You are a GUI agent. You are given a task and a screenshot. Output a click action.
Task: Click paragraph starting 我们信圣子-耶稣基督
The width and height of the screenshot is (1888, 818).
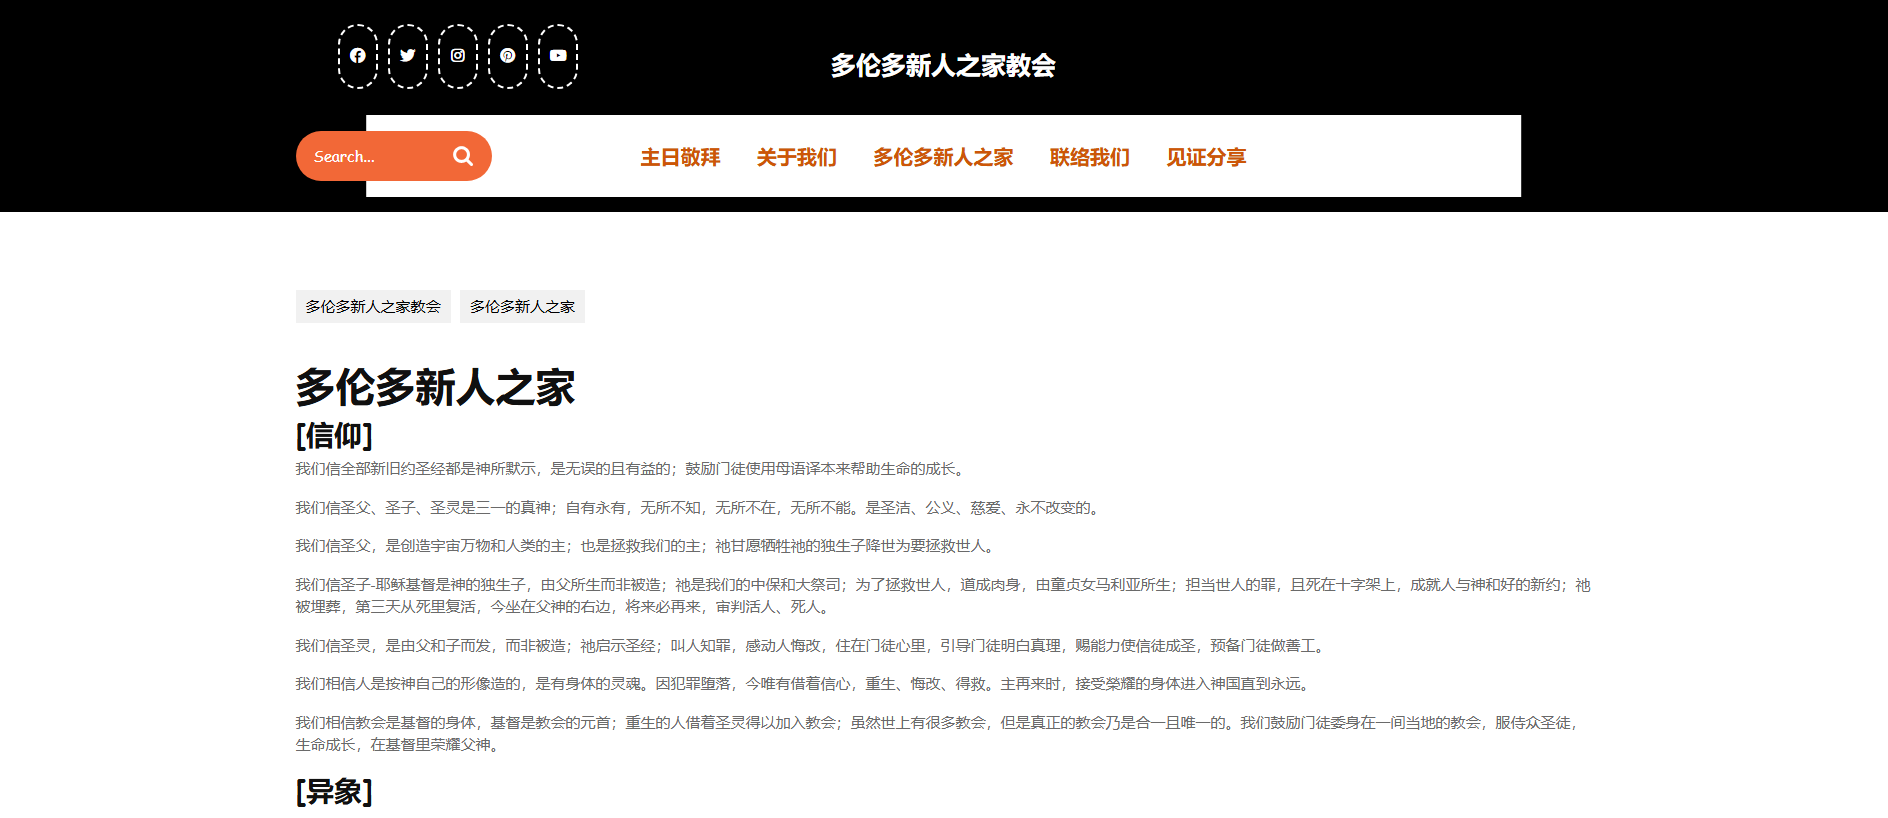[943, 596]
